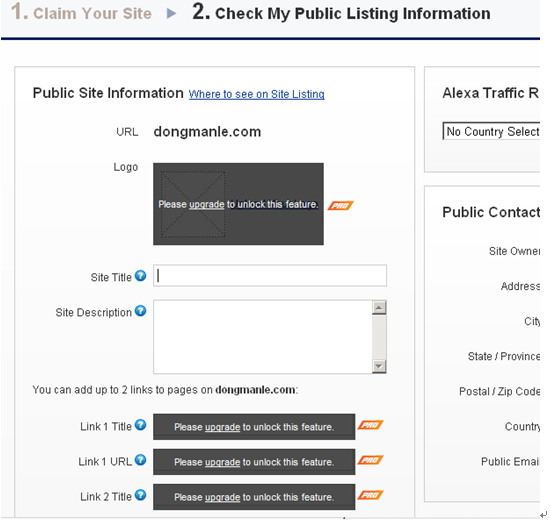Open the No Country Selected dropdown

pos(491,131)
